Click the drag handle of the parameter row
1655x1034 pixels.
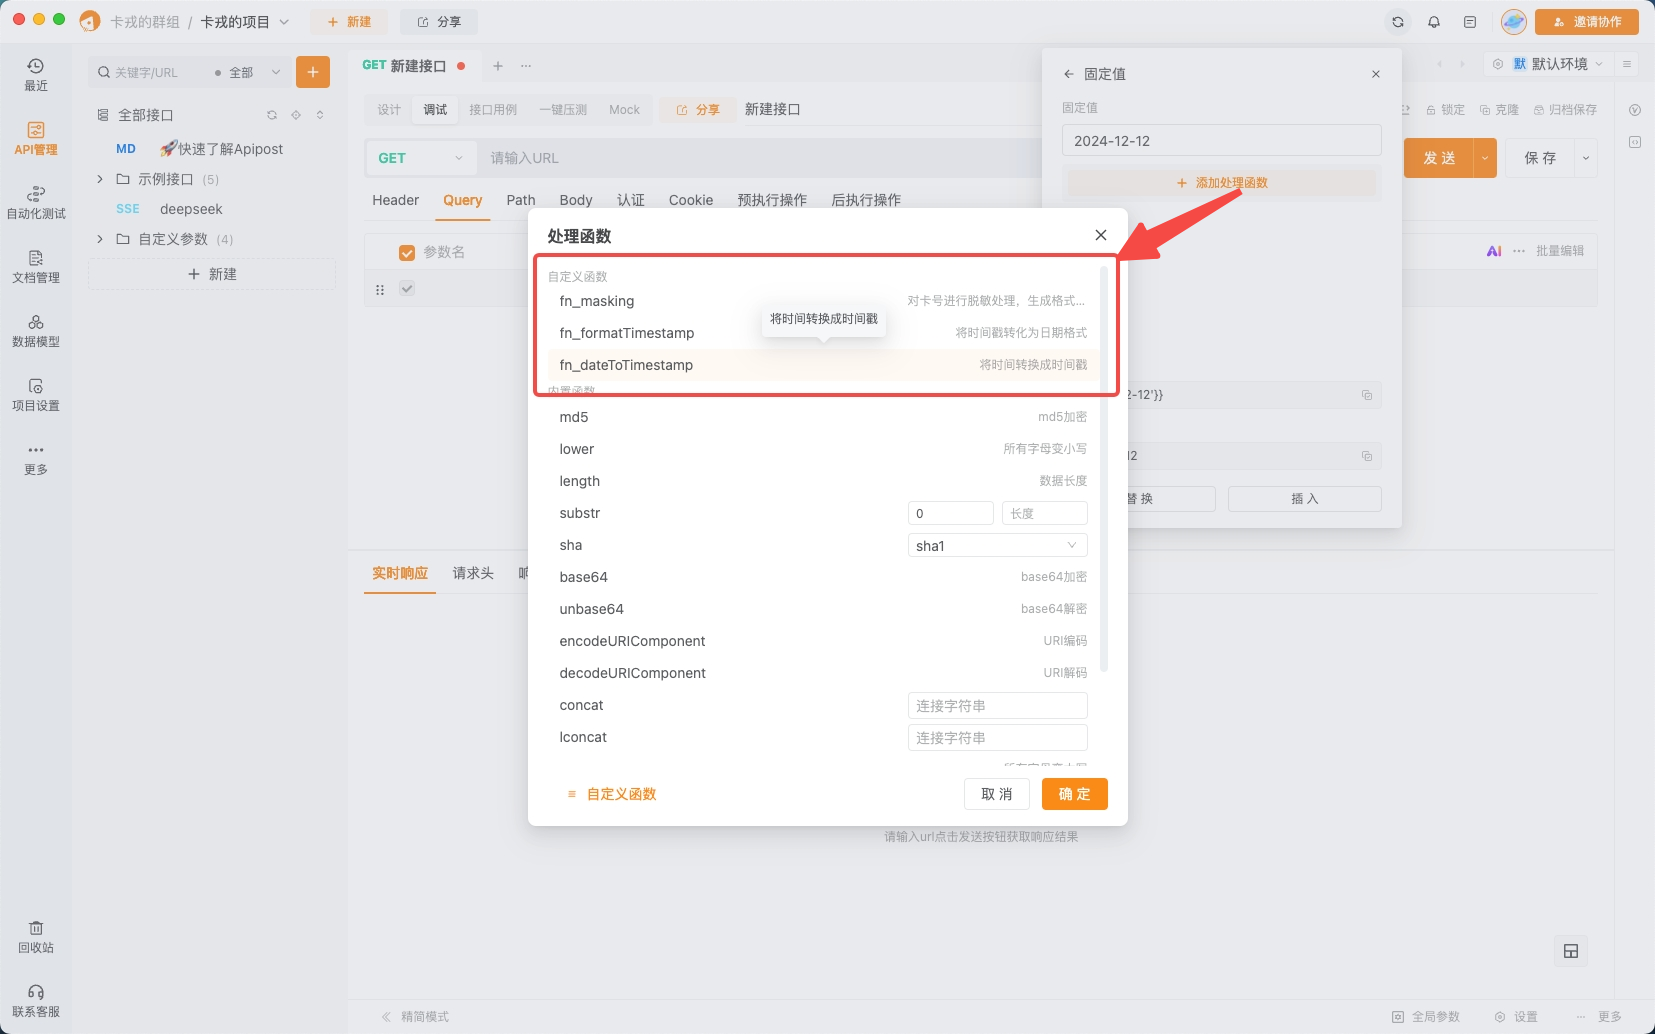pos(380,289)
